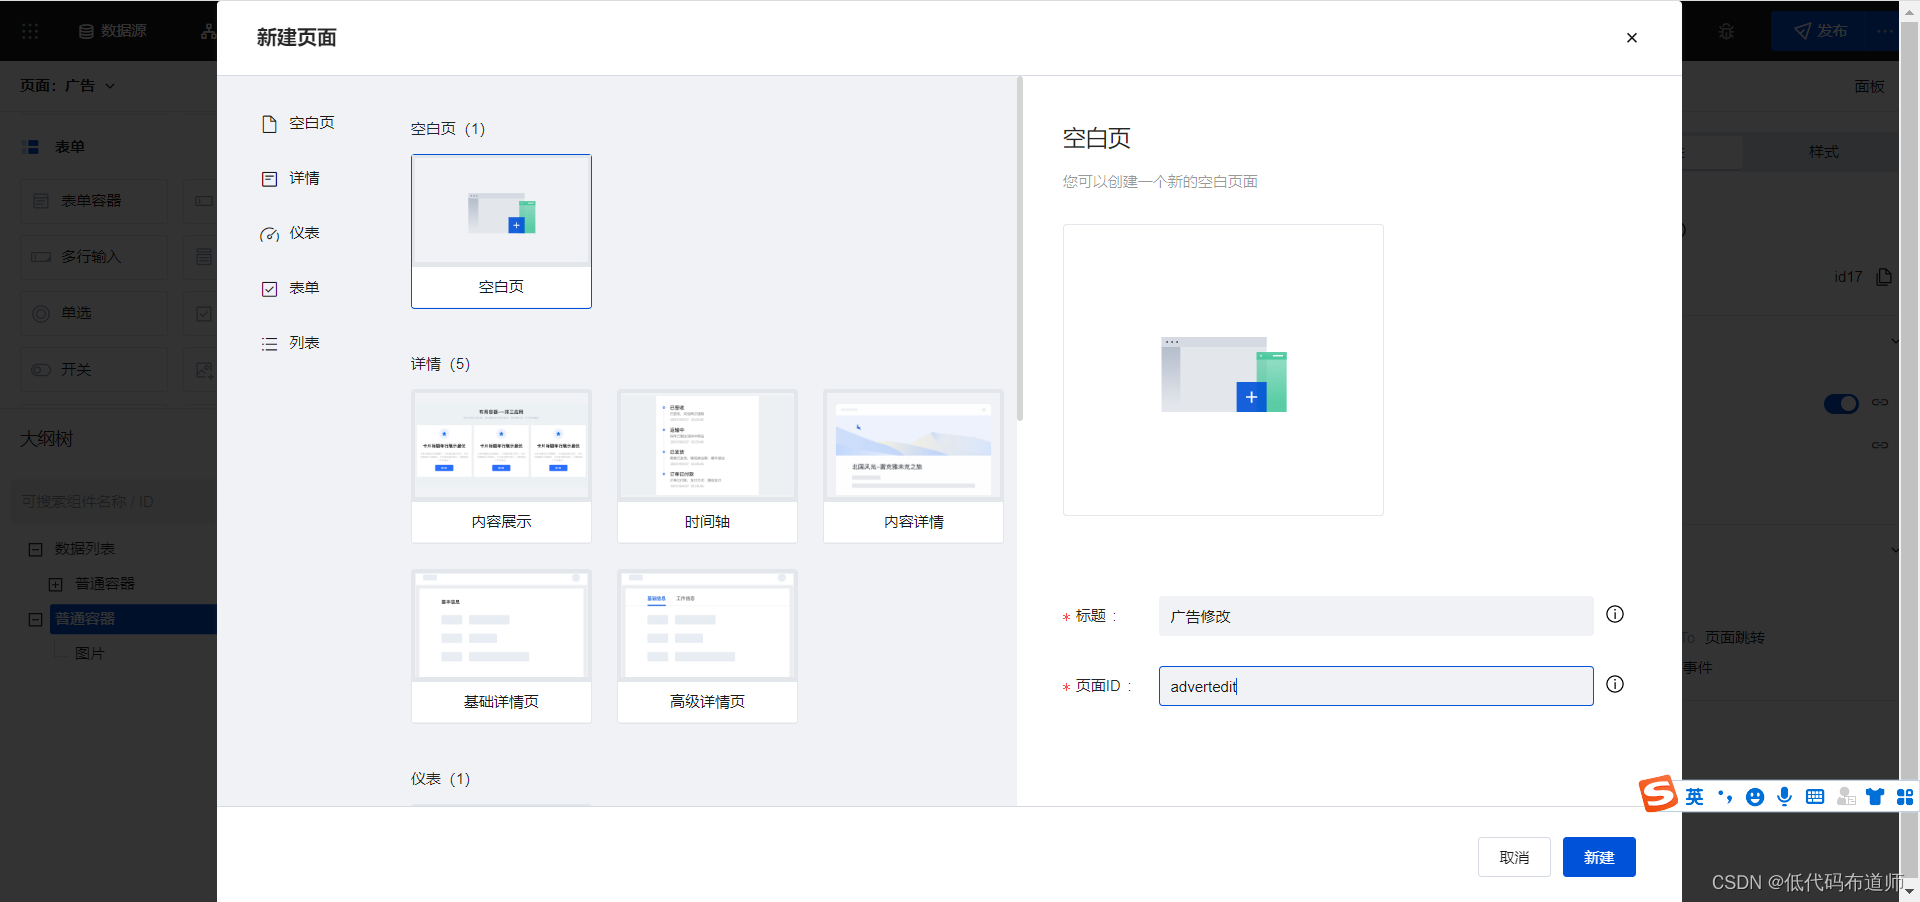Click copy icon beside id17
This screenshot has width=1920, height=902.
1884,276
